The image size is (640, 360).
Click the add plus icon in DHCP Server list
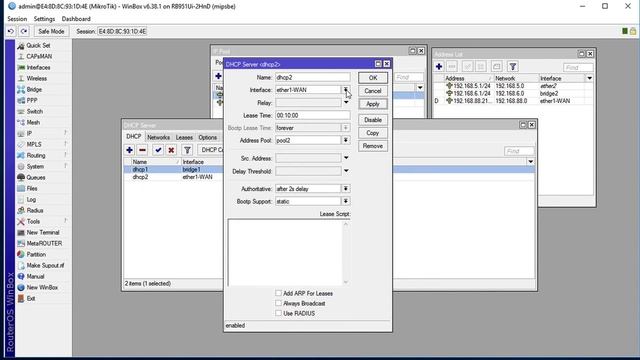click(x=129, y=150)
